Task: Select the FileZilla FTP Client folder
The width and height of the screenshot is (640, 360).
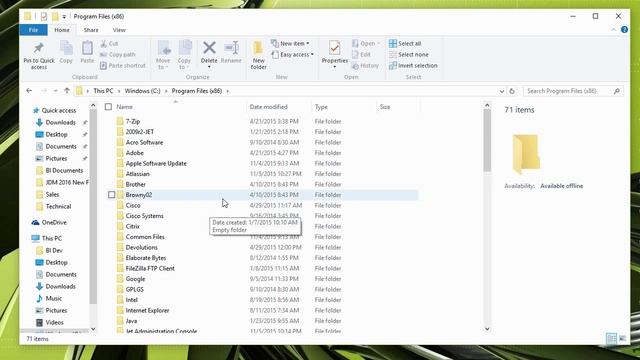Action: [x=150, y=268]
